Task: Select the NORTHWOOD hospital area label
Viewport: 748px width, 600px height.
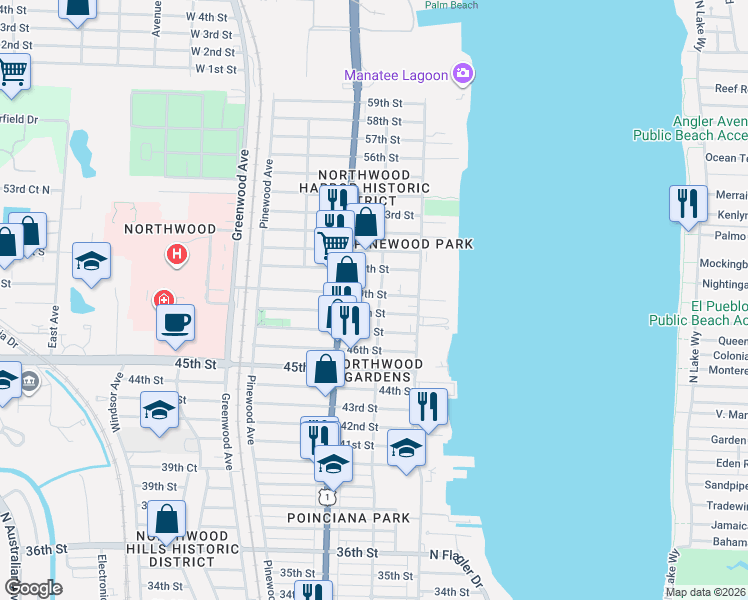Action: click(x=170, y=229)
